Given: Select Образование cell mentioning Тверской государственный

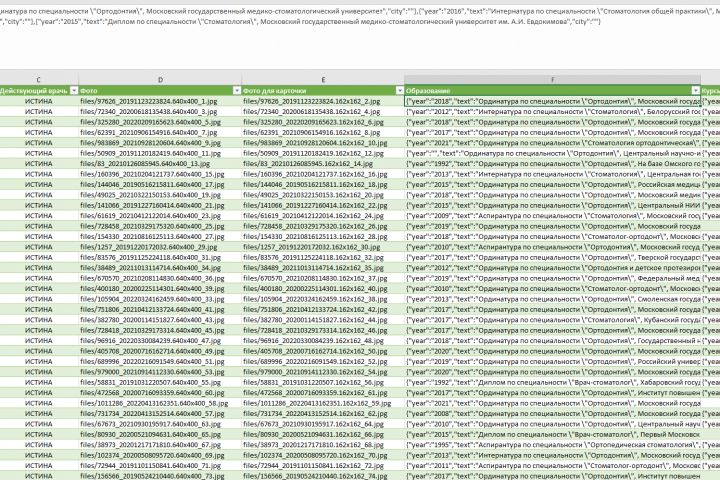Looking at the screenshot, I should pyautogui.click(x=552, y=258).
